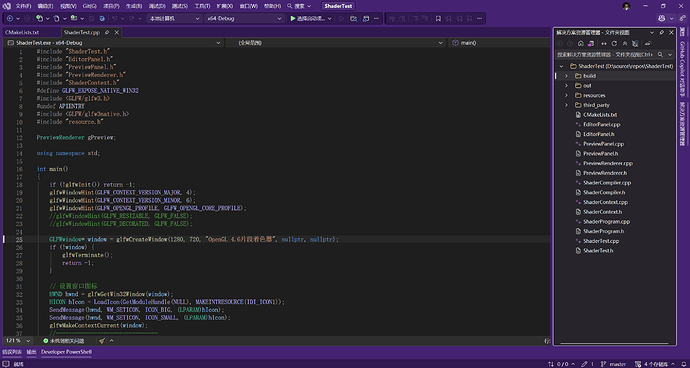Open the Error List bottom tab

(x=12, y=352)
